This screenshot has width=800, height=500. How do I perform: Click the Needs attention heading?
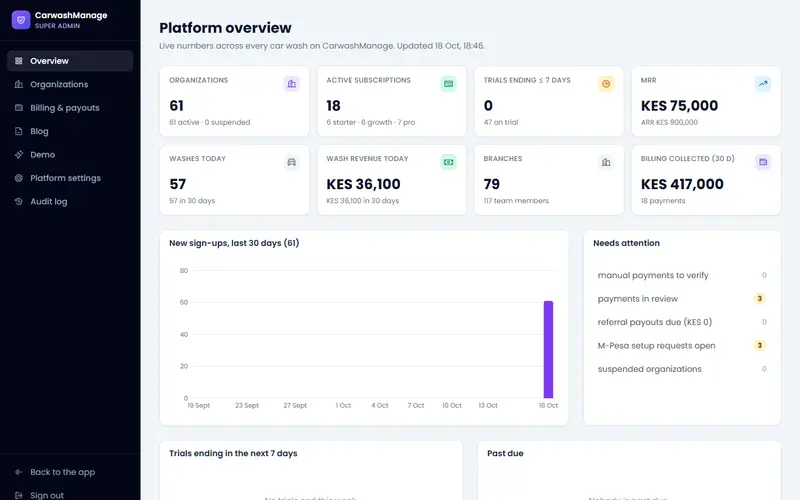point(627,243)
